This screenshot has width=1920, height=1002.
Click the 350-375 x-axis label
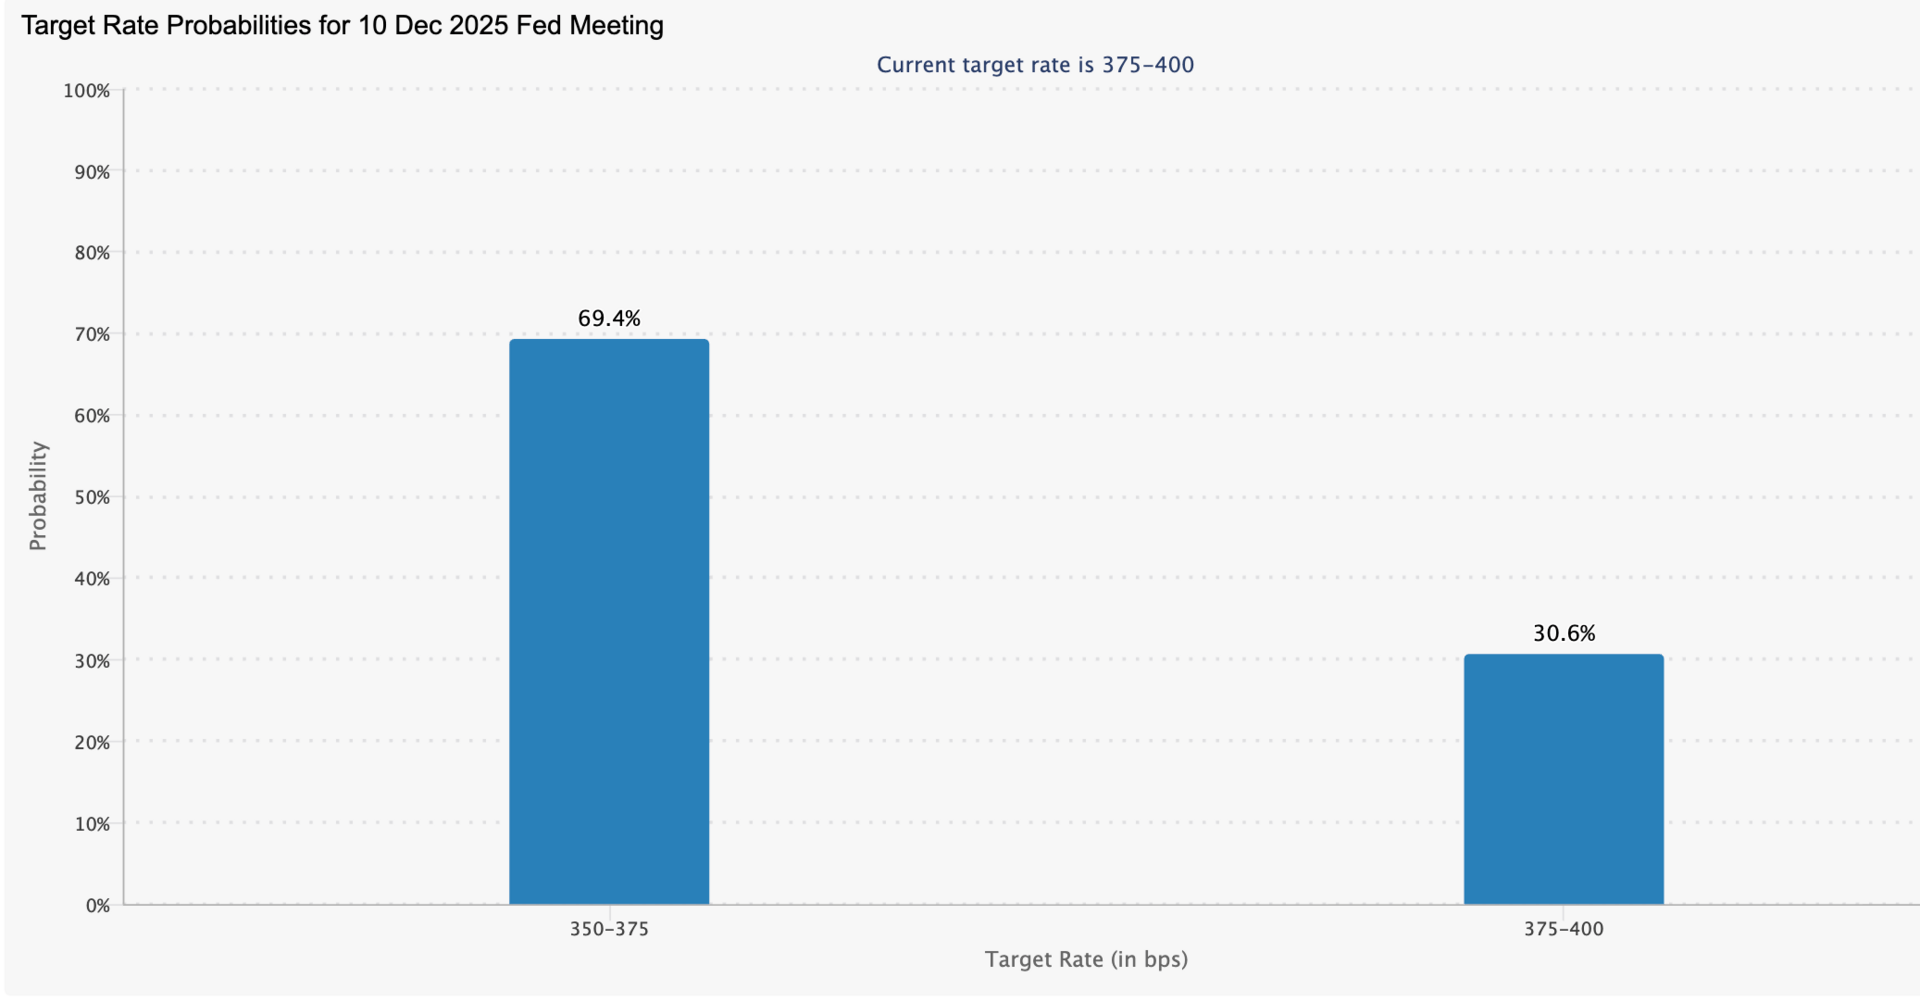(x=609, y=929)
